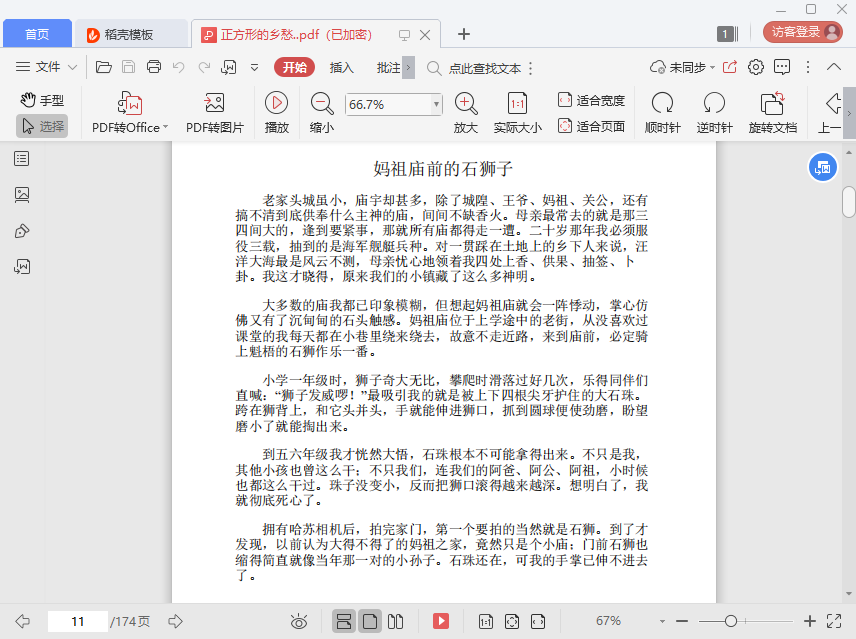
Task: Close the 正方形的乡愁..pdf tab
Action: tap(425, 35)
